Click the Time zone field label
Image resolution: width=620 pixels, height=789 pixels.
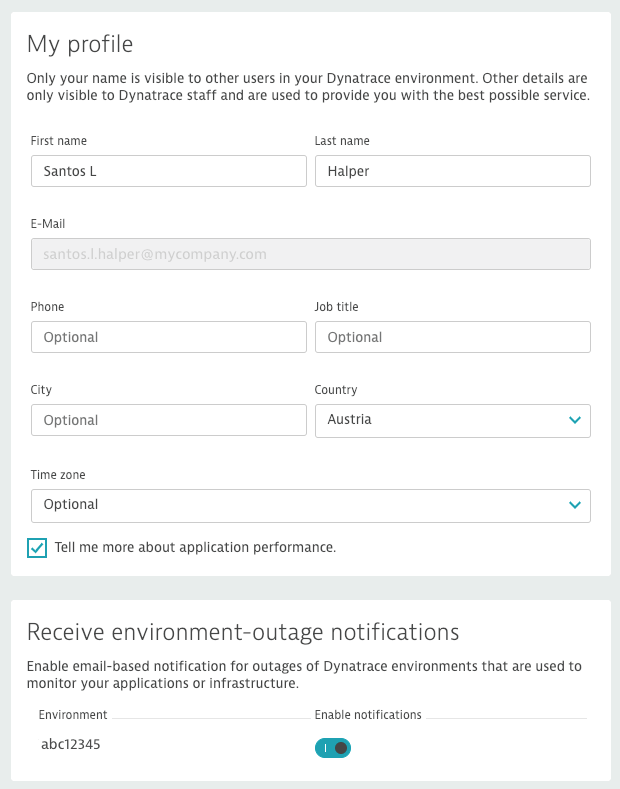[58, 475]
